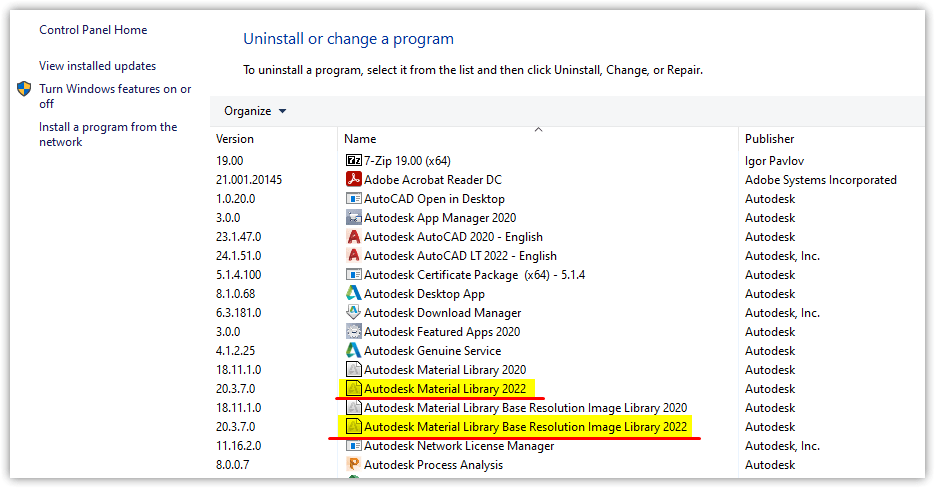Click the Autodesk AutoCAD 2020 red A icon
Viewport: 935px width, 488px height.
coord(354,236)
